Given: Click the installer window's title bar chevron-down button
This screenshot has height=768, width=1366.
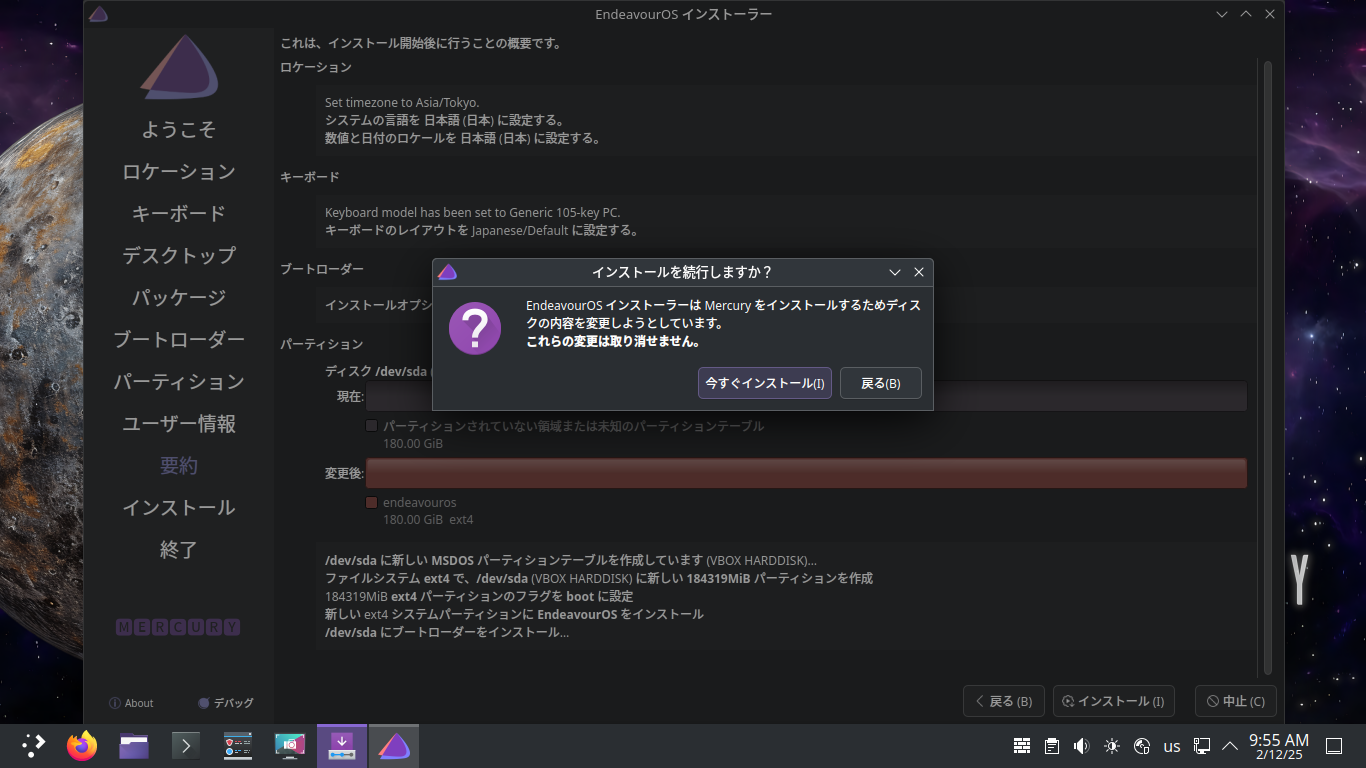Looking at the screenshot, I should pos(1222,14).
